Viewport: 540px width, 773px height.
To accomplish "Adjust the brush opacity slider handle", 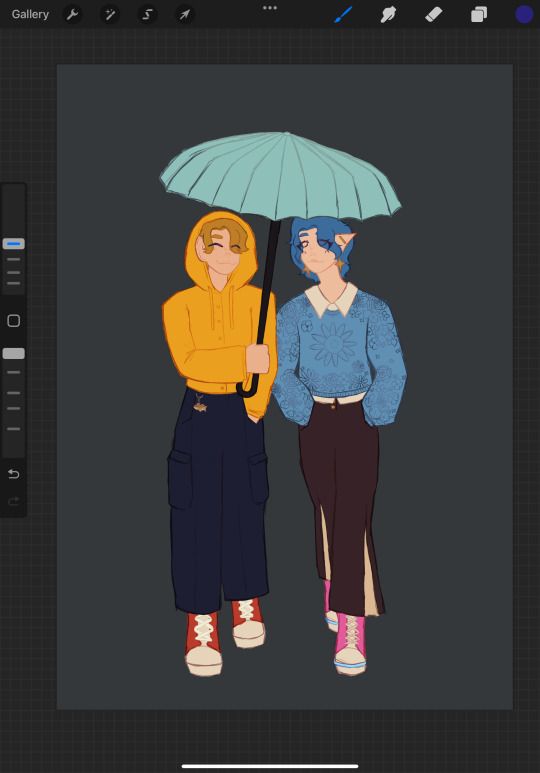I will pyautogui.click(x=13, y=353).
